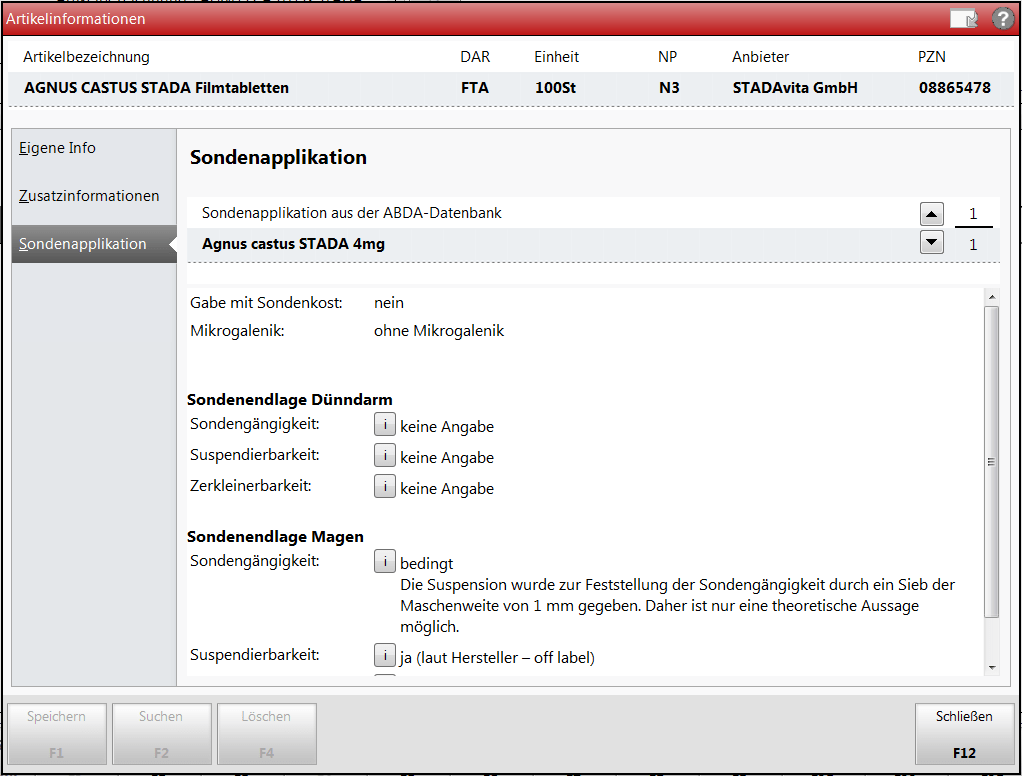Click PZN value 08865478
Viewport: 1022px width, 776px height.
pos(954,88)
